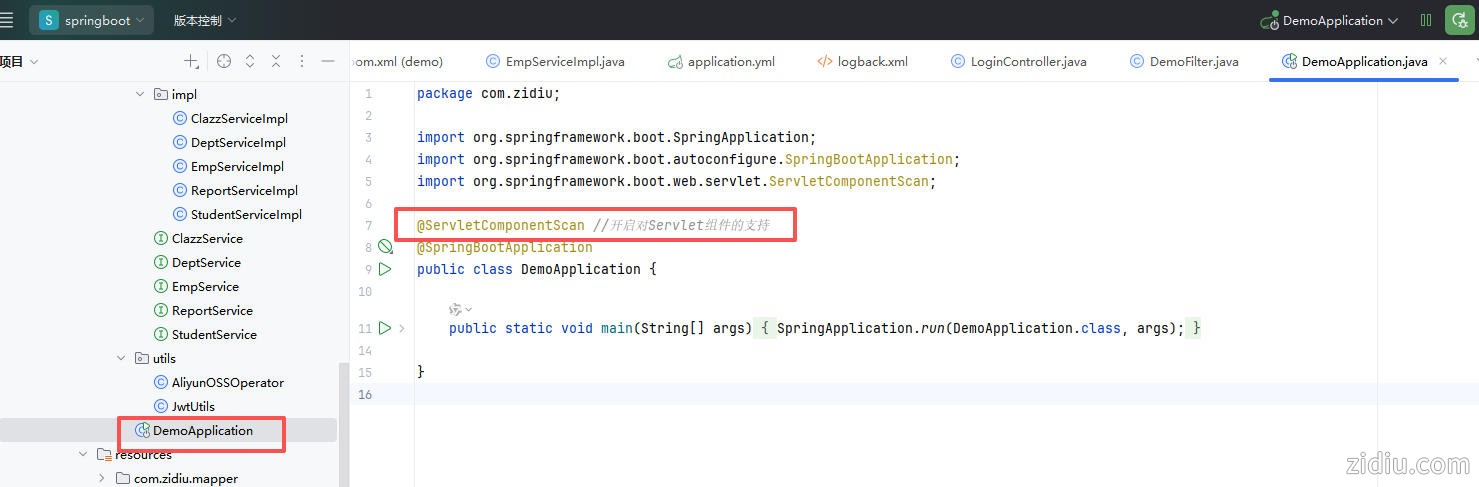Click the gutter icon on line 8
The width and height of the screenshot is (1479, 487).
pos(385,247)
